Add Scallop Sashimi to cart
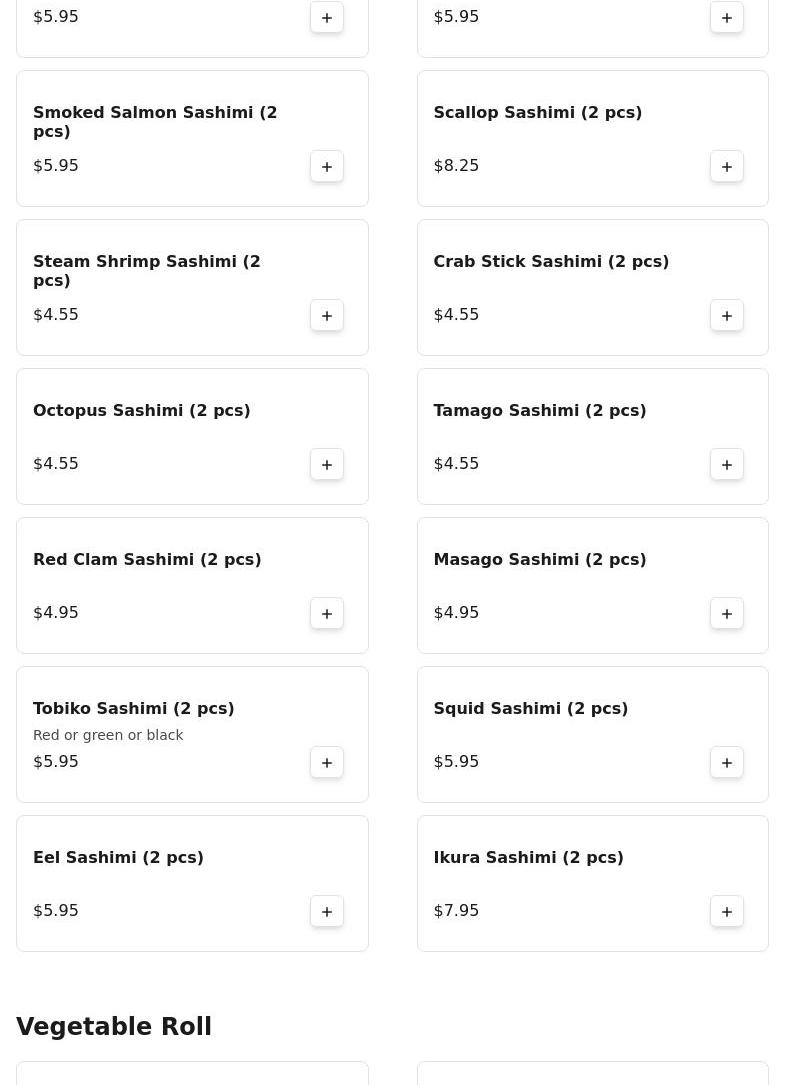Screen dimensions: 785x1085 727,166
